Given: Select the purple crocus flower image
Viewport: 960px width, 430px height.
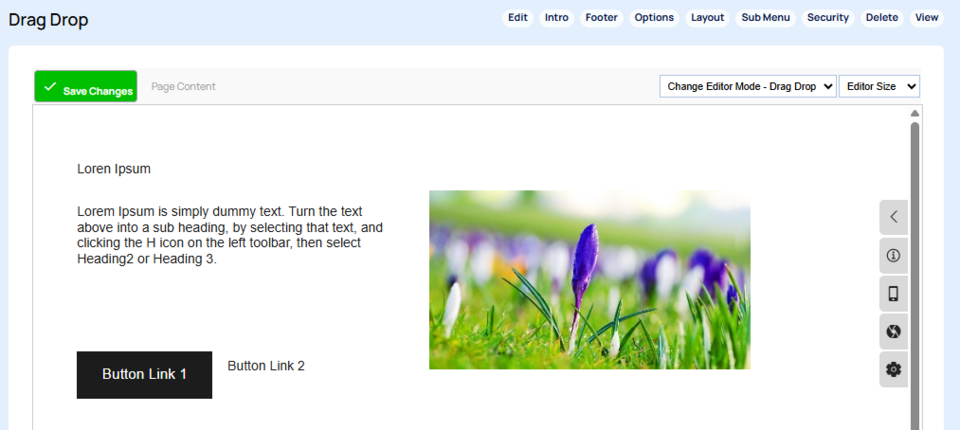Looking at the screenshot, I should (589, 280).
